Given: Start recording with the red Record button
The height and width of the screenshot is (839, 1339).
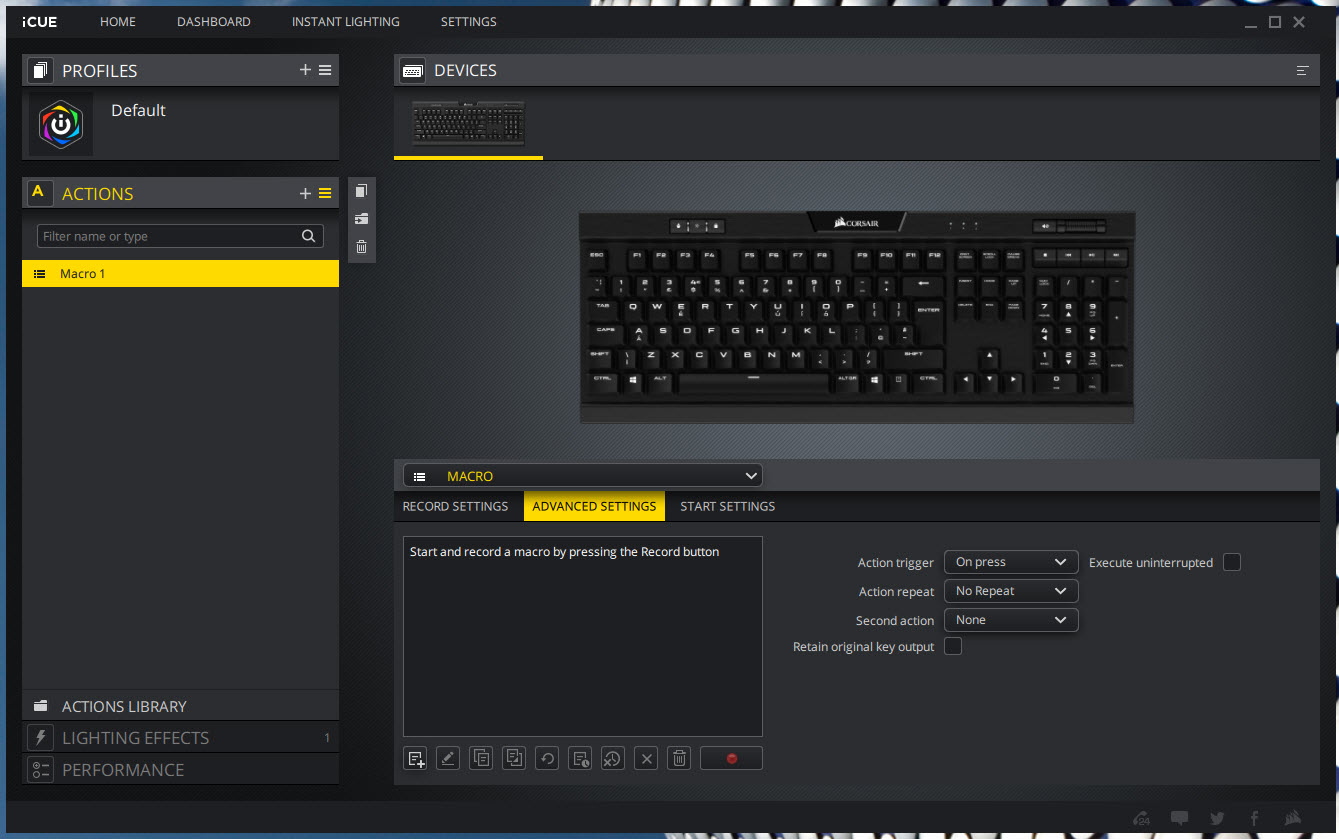Looking at the screenshot, I should (x=731, y=758).
